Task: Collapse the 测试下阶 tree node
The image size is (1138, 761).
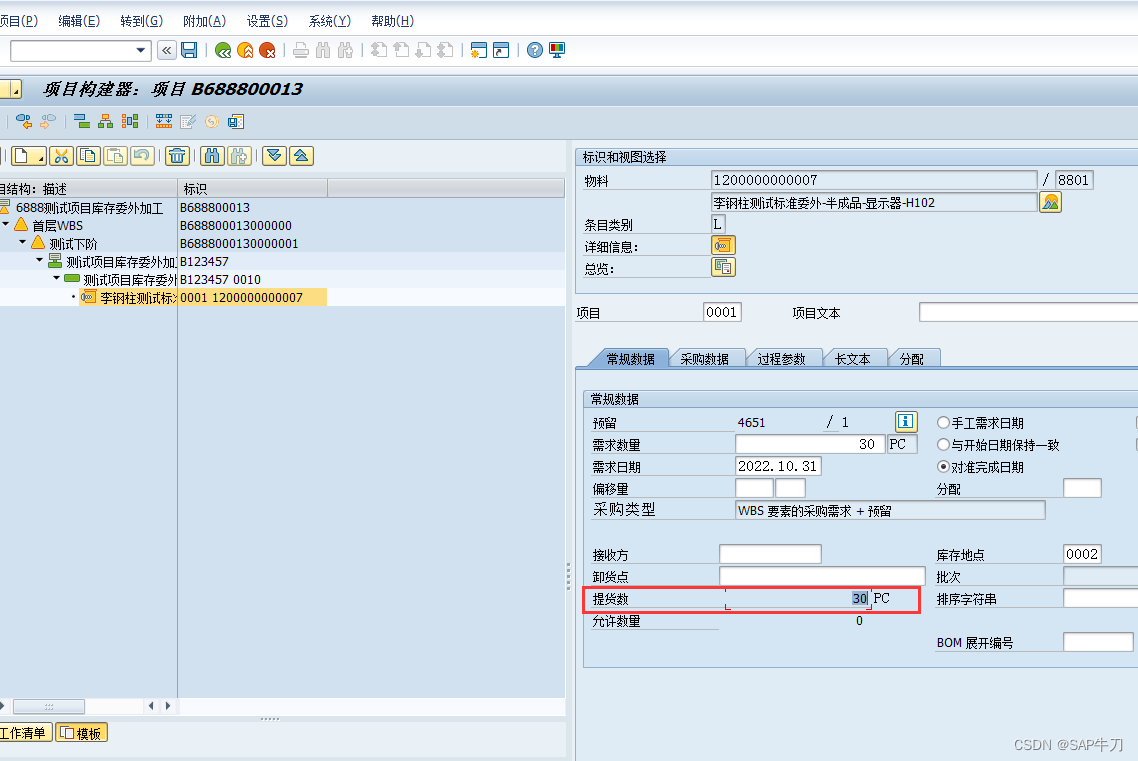Action: (x=22, y=242)
